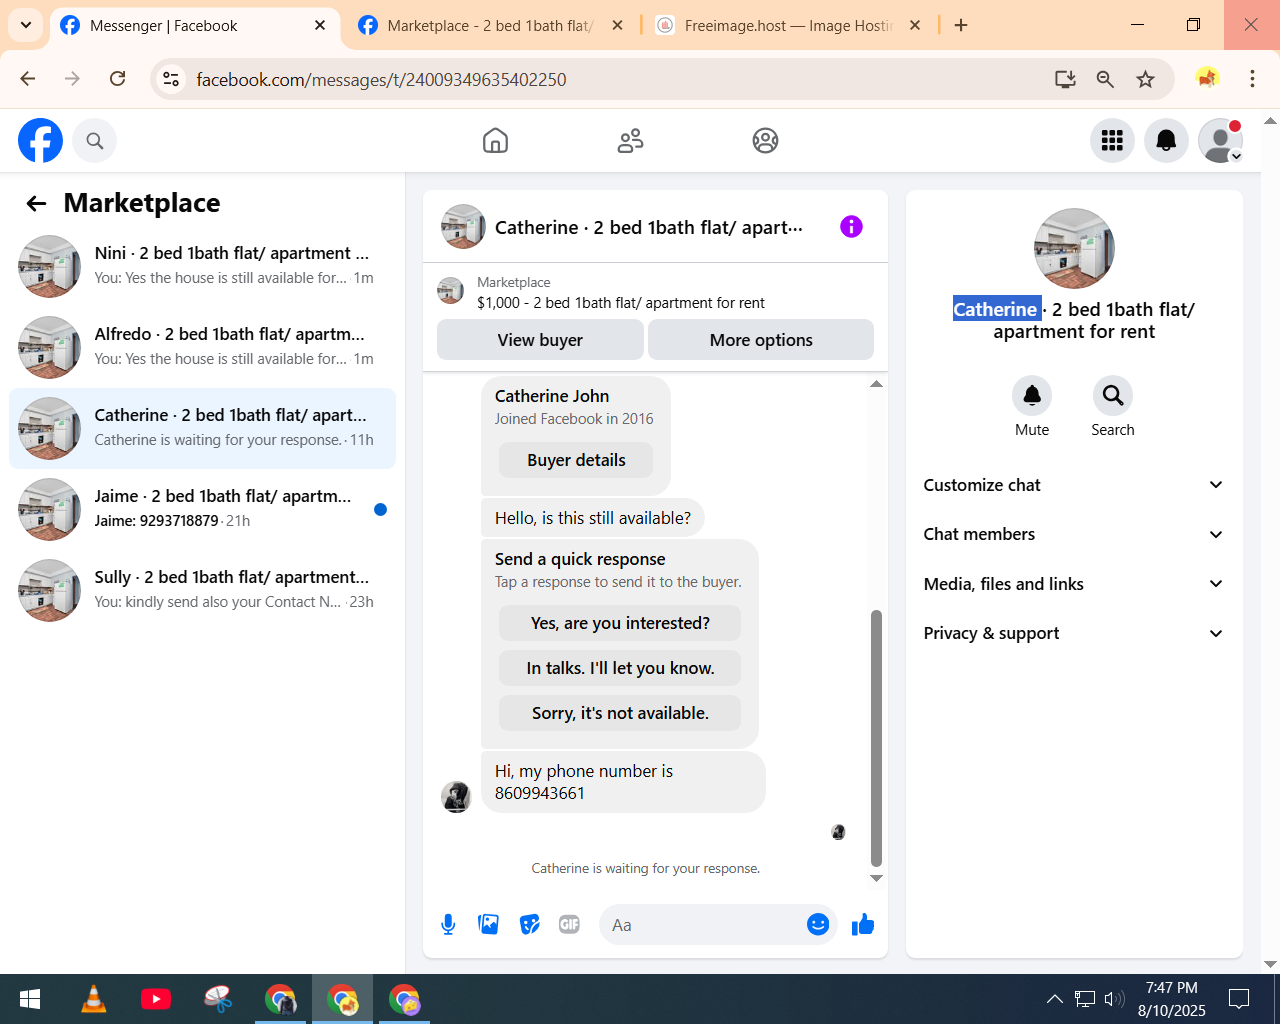The image size is (1280, 1024).
Task: Open the Jaime conversation
Action: 202,509
